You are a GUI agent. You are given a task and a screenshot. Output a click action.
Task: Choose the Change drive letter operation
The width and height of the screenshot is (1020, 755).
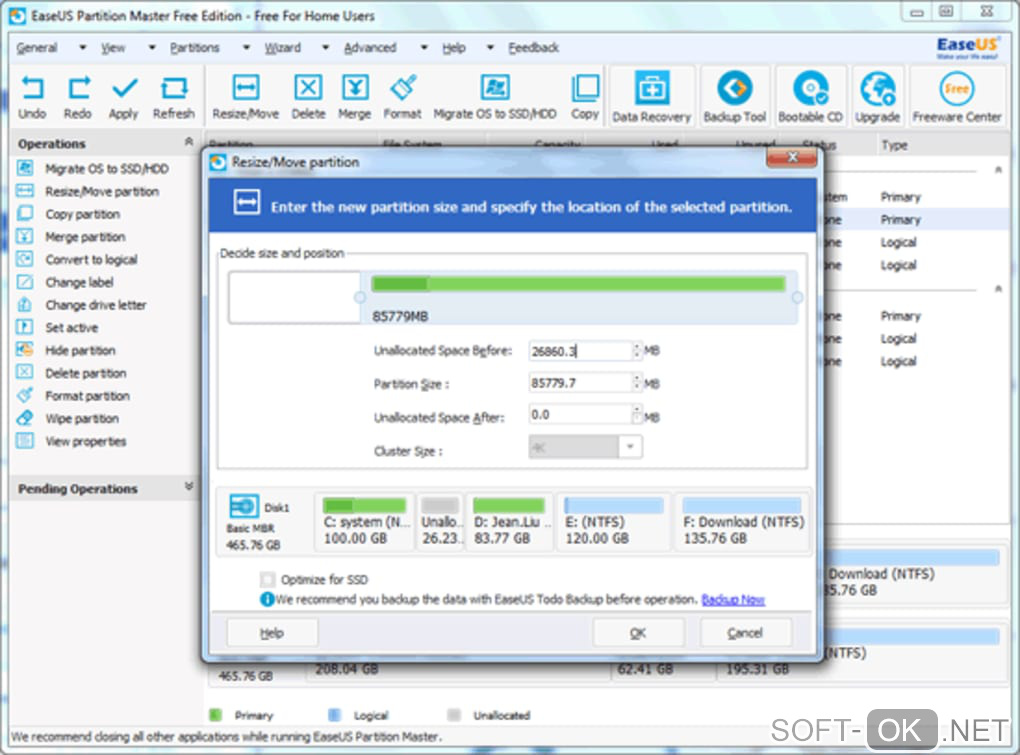(82, 305)
